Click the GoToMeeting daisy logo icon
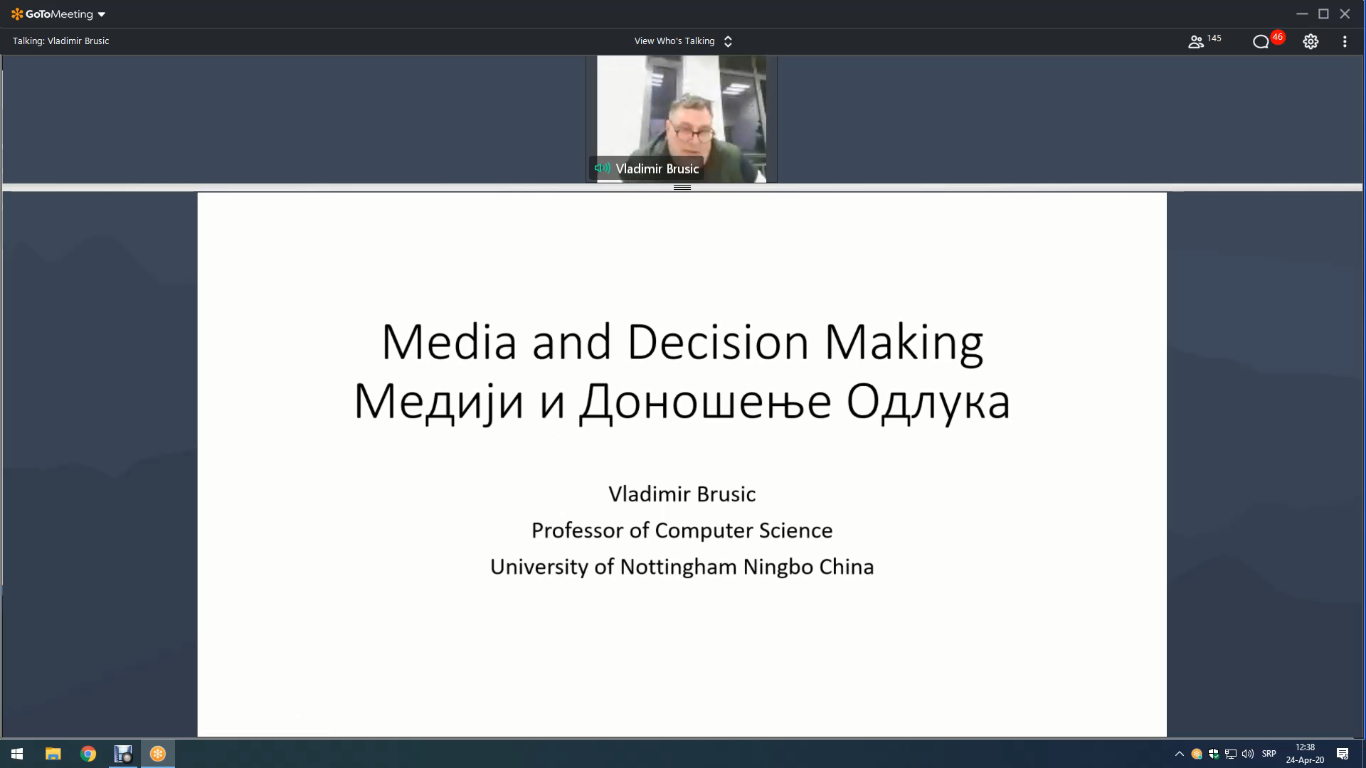Image resolution: width=1366 pixels, height=768 pixels. point(17,14)
